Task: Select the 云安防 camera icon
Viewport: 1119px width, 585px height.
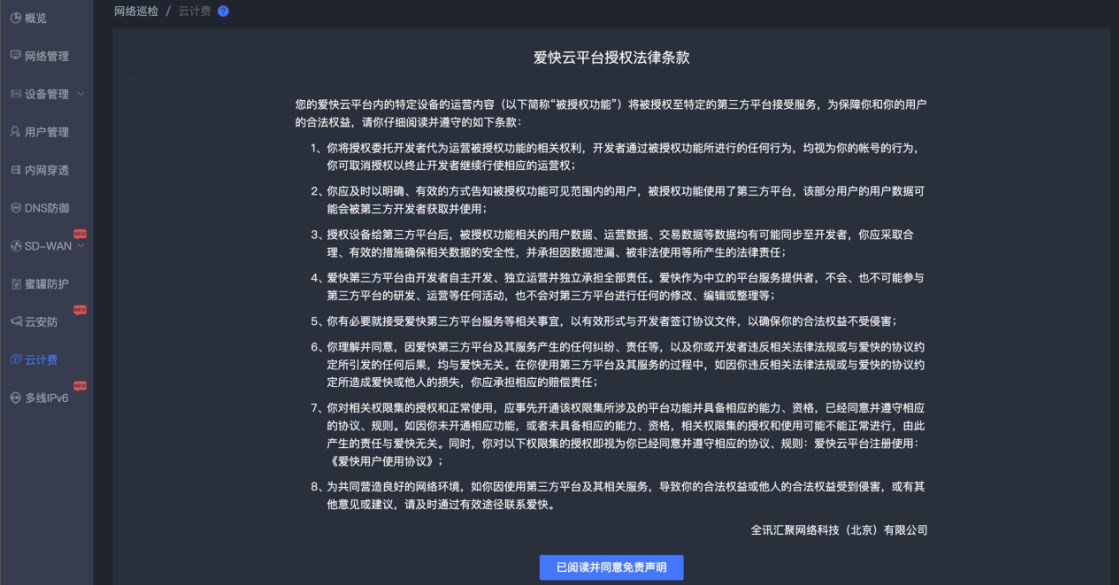Action: [16, 322]
